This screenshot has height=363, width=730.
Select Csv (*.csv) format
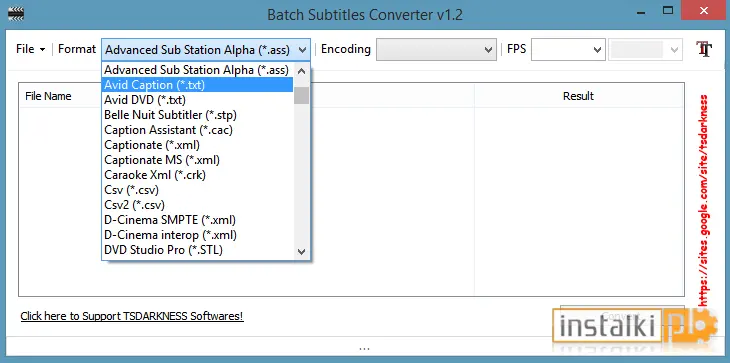[197, 190]
